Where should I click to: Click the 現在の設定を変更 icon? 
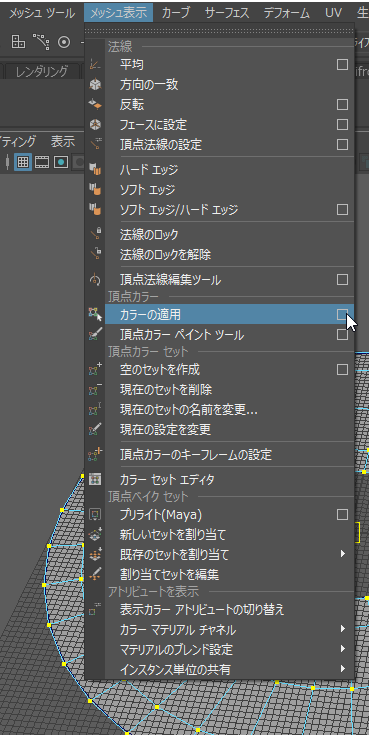tap(95, 429)
